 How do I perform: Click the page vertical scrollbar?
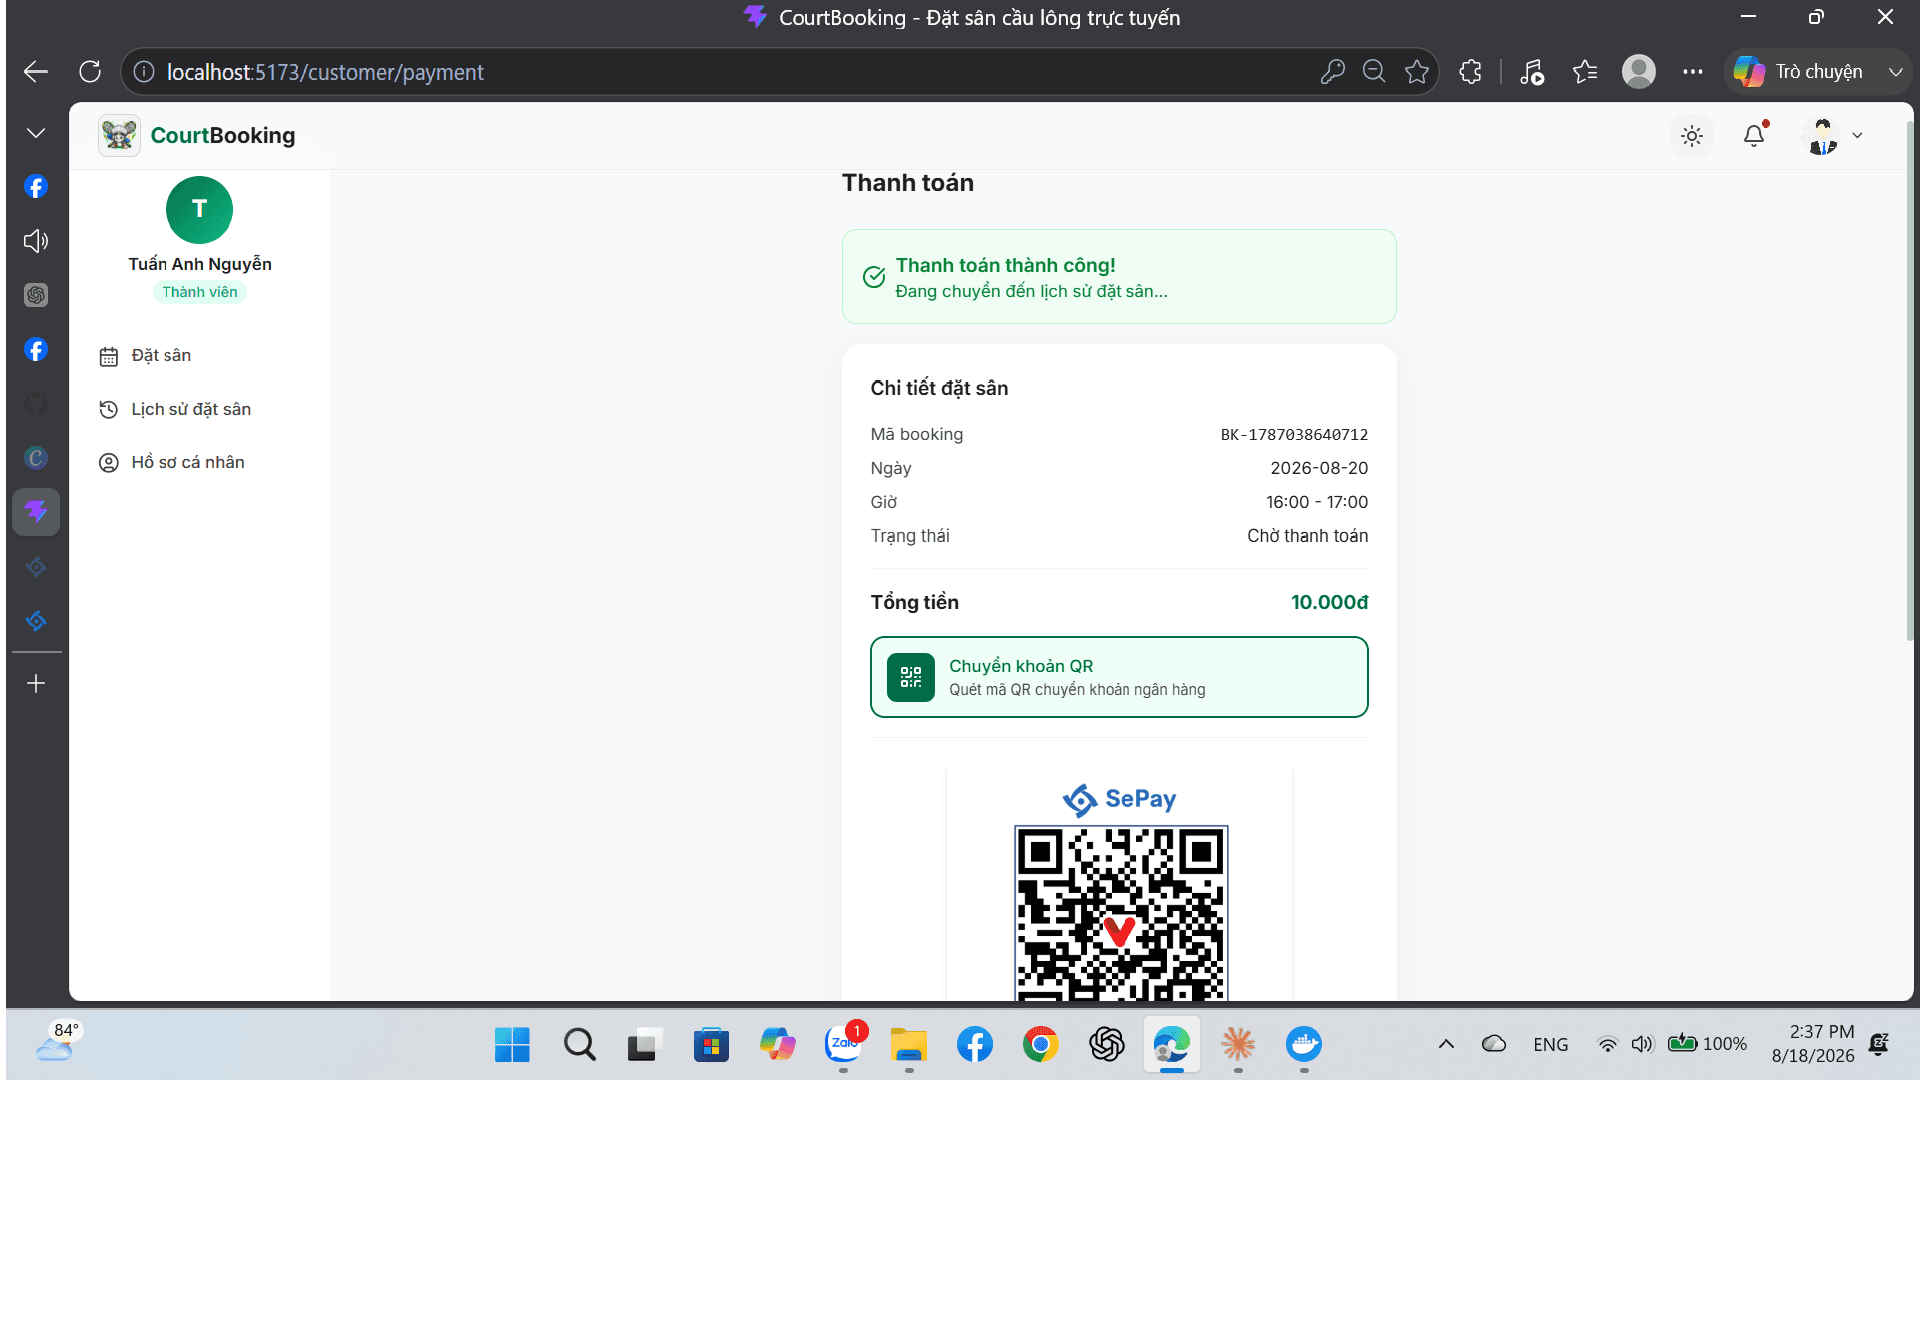click(1908, 380)
